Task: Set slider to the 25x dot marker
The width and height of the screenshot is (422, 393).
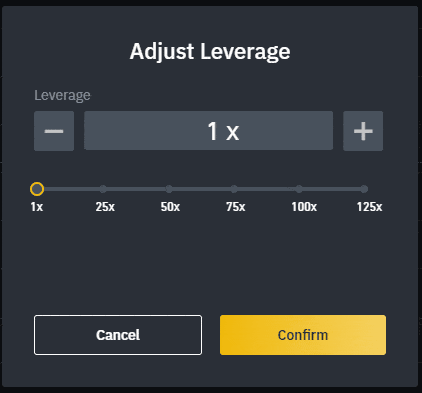Action: click(x=103, y=189)
